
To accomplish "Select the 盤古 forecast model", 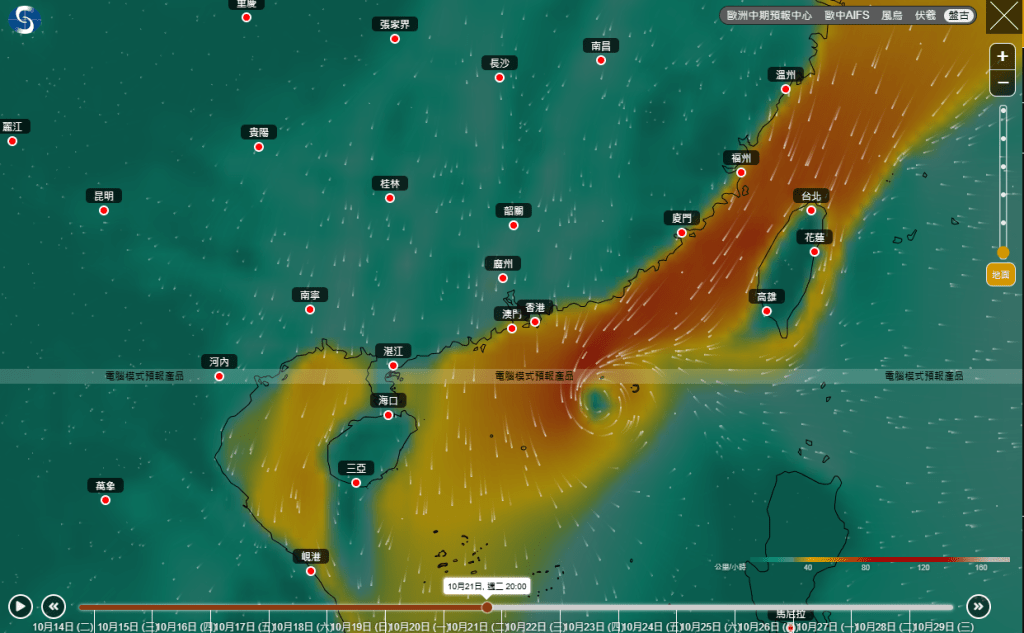I will [x=959, y=16].
